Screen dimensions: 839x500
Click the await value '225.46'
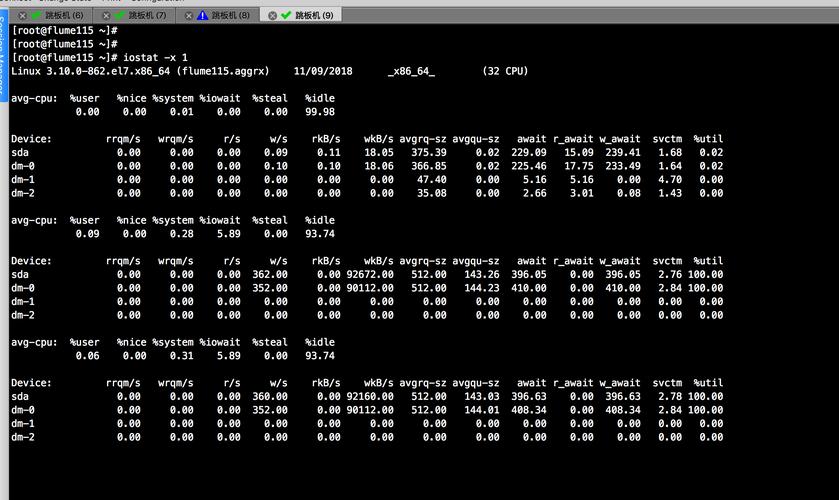pos(529,166)
